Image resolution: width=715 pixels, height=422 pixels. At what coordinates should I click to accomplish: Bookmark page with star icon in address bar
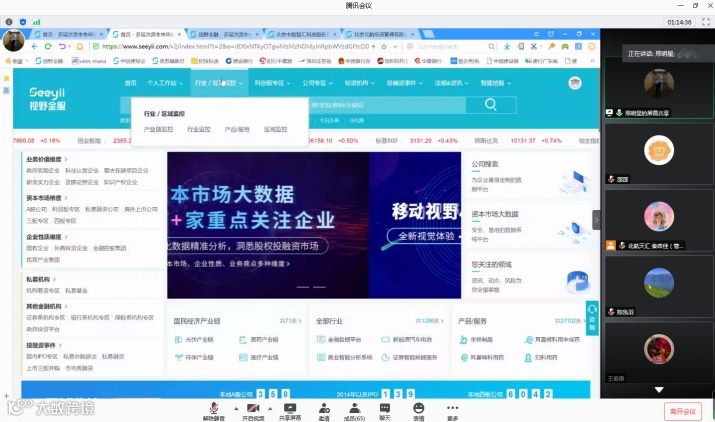384,47
